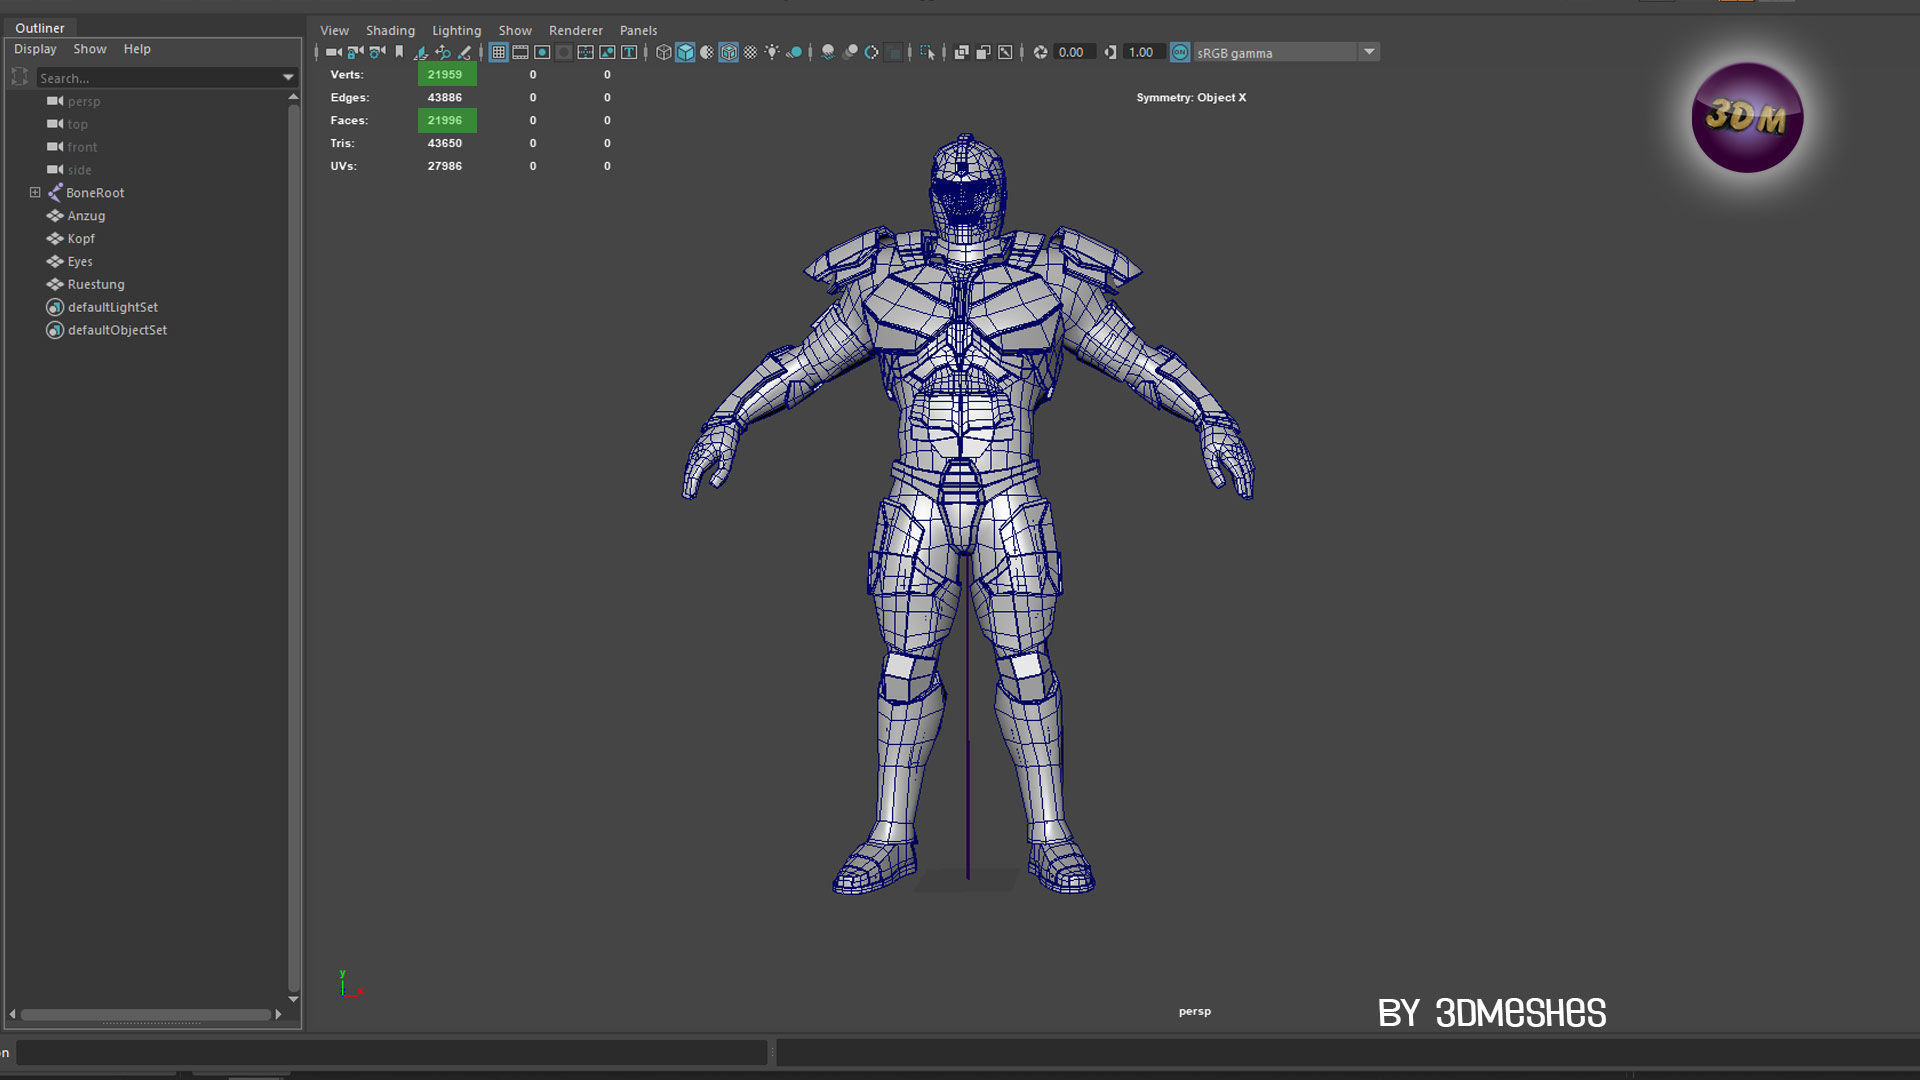Select Smooth Shade All cube icon
Screen dimensions: 1920x1080
point(685,52)
